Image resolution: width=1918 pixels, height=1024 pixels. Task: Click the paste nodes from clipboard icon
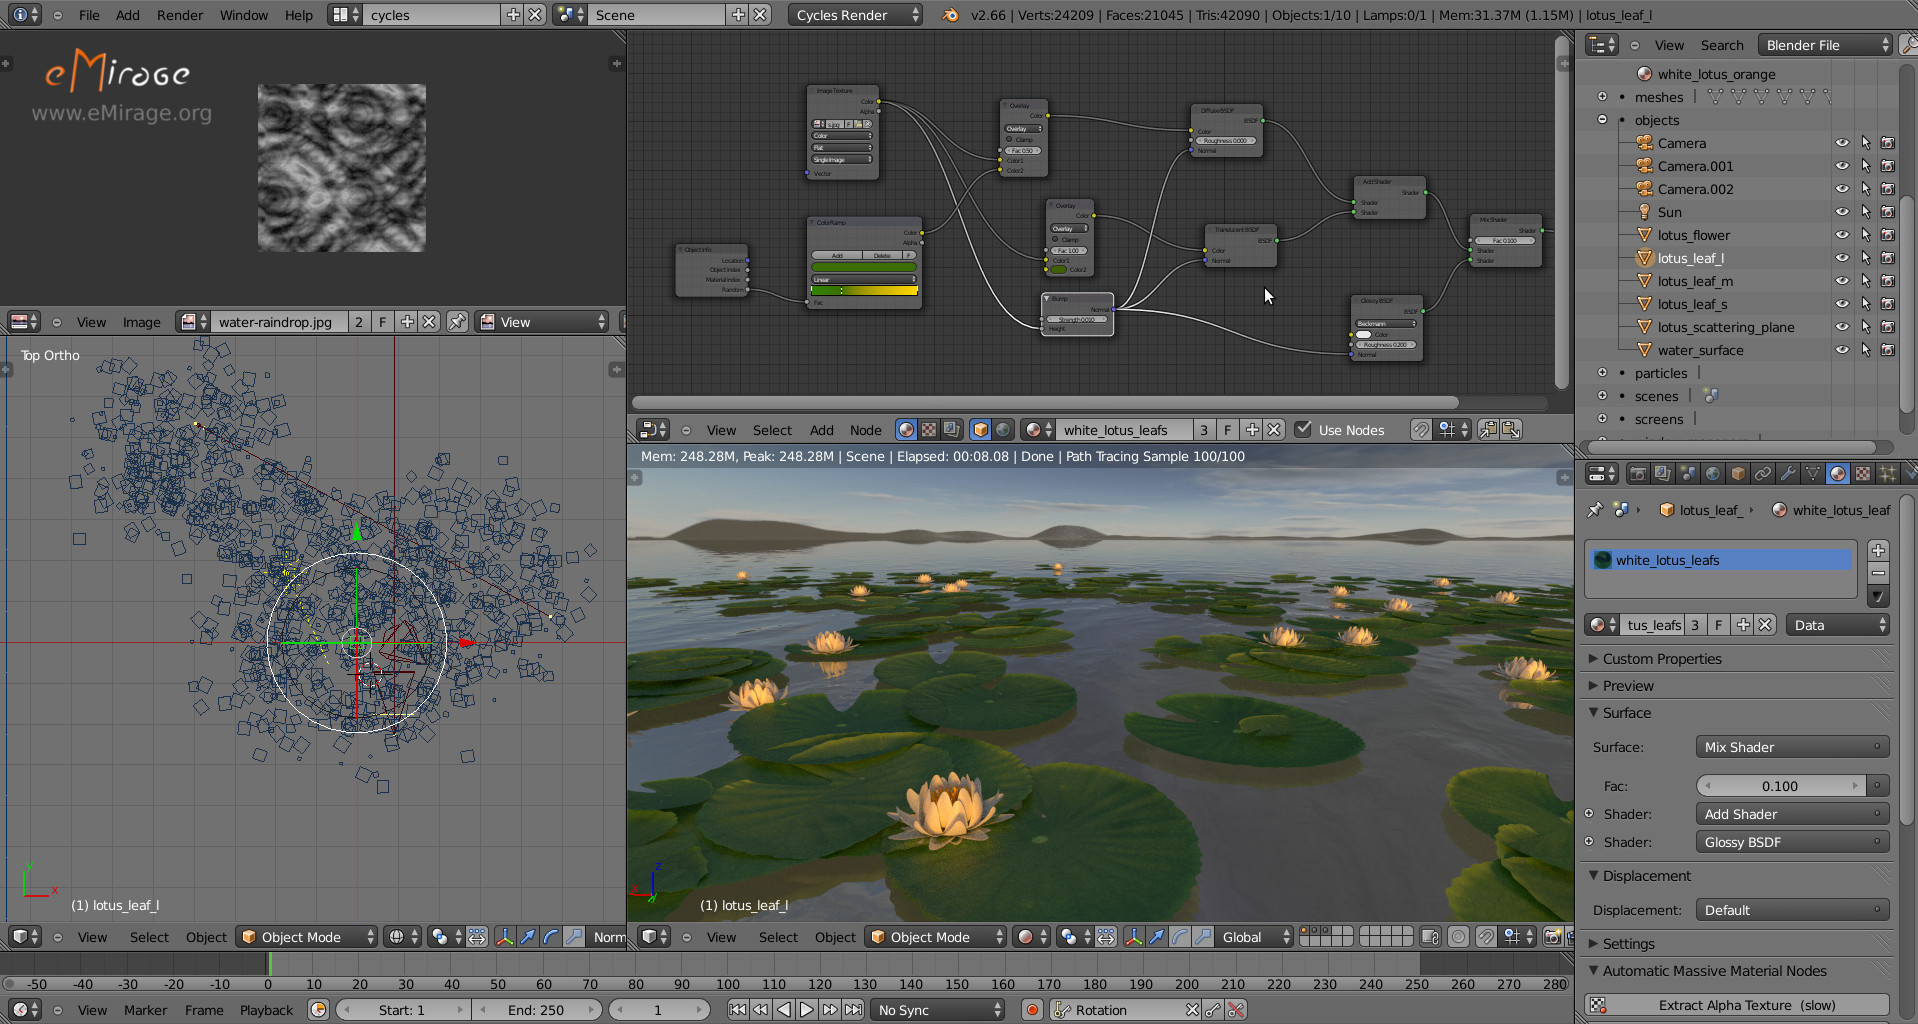pyautogui.click(x=1511, y=430)
